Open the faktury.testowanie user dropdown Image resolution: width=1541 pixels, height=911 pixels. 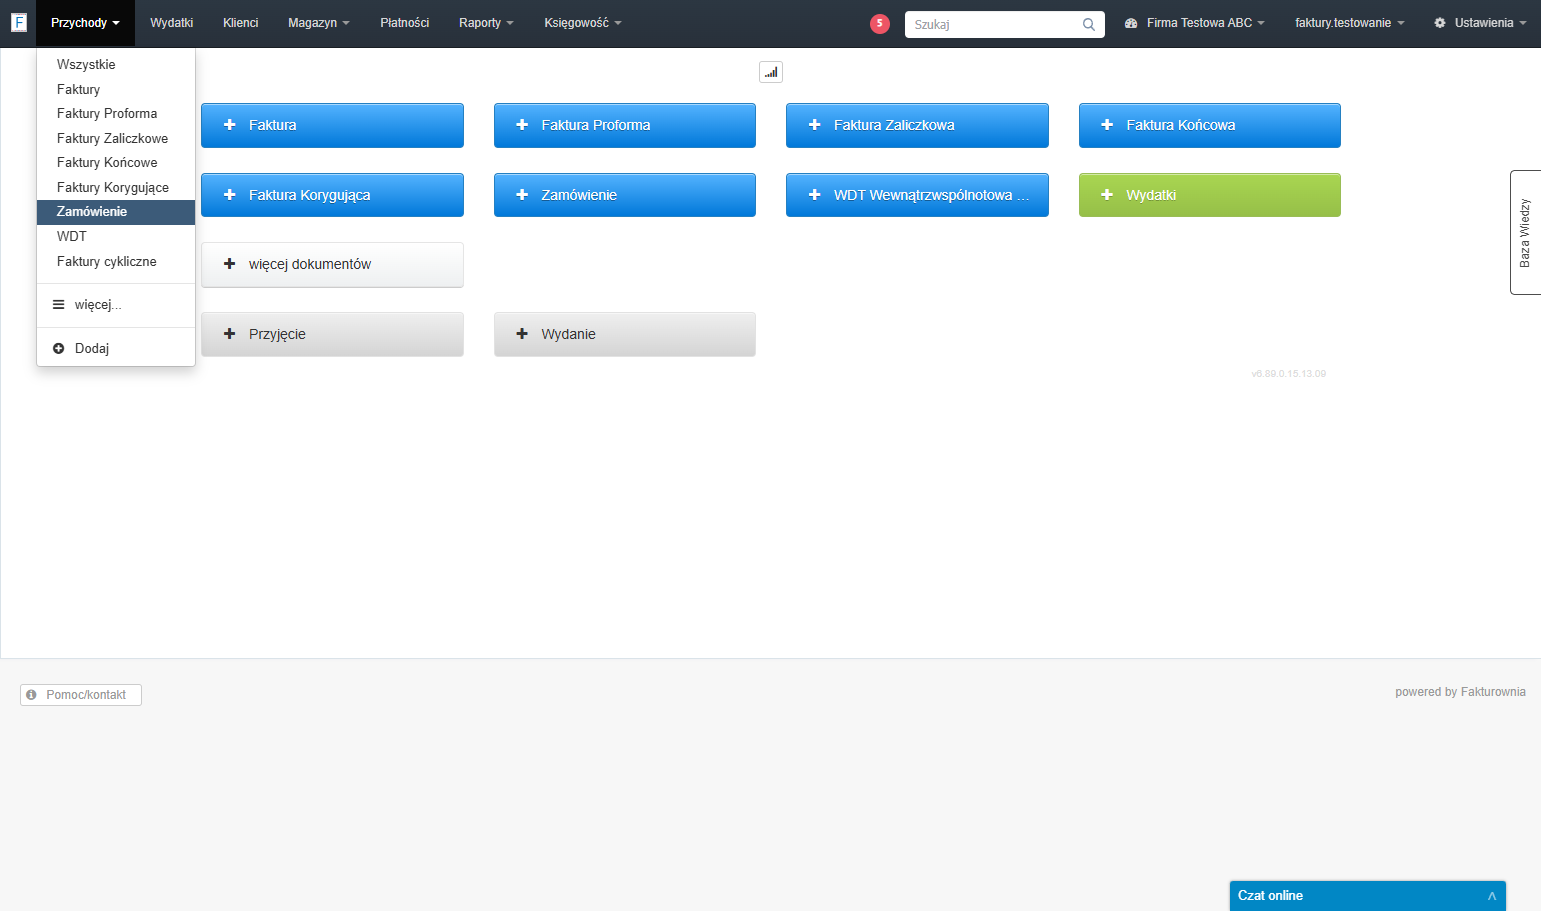pos(1350,23)
